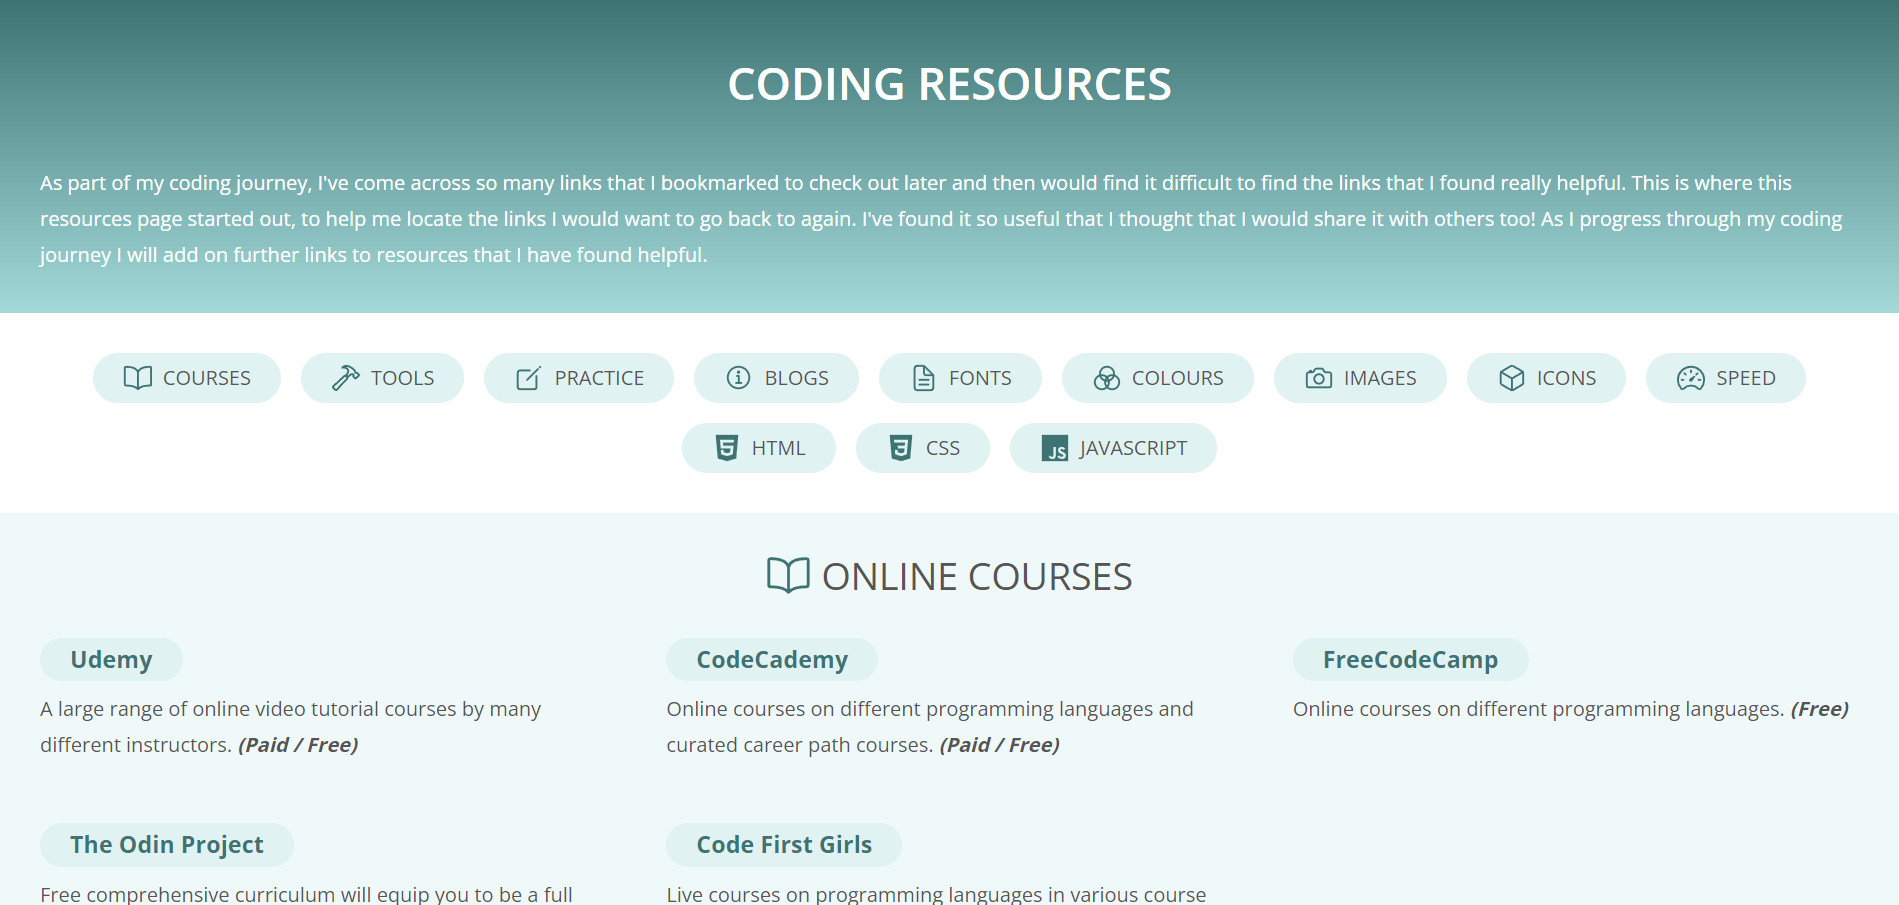Select the SPEED nav label
The image size is (1899, 905).
(x=1746, y=378)
